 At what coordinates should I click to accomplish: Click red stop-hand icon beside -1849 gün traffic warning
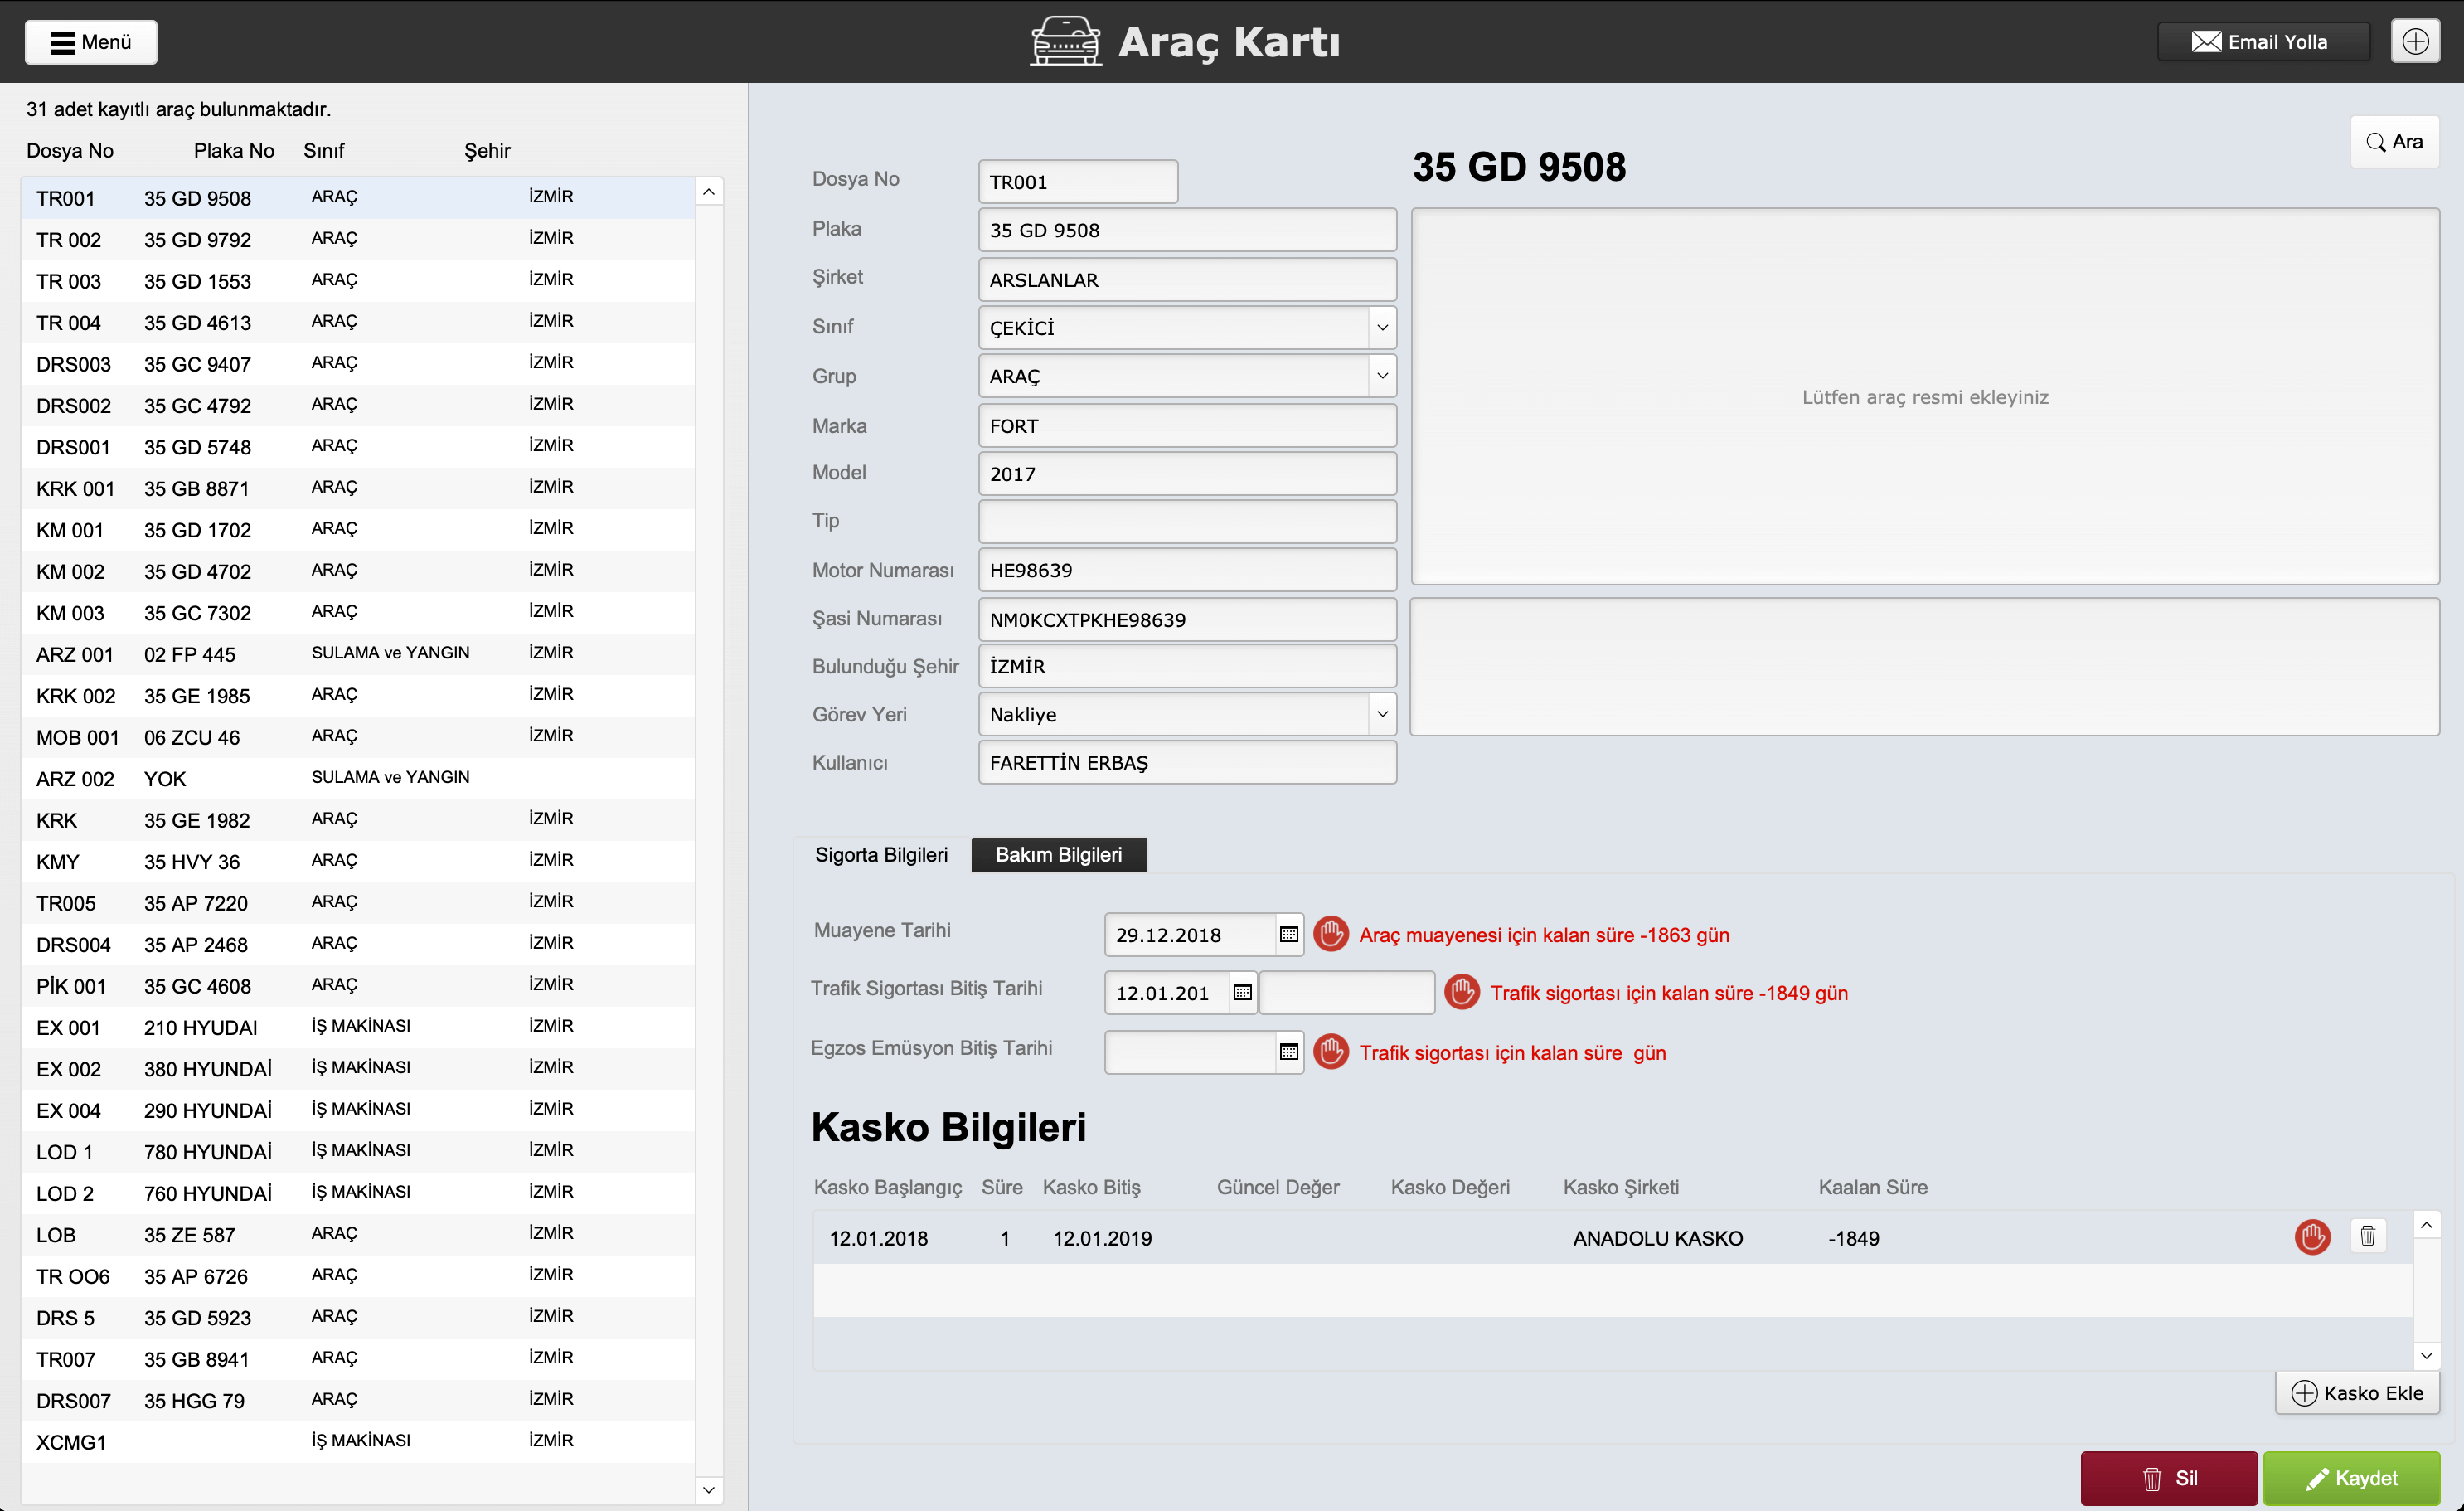pos(1462,992)
